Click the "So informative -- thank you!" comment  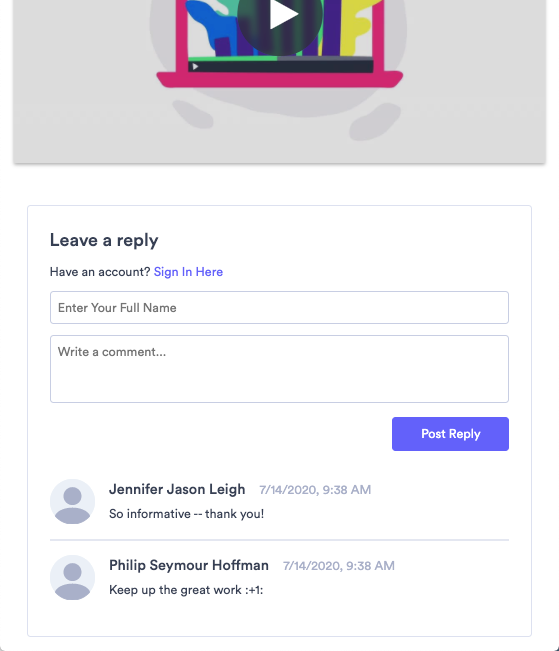(x=186, y=514)
